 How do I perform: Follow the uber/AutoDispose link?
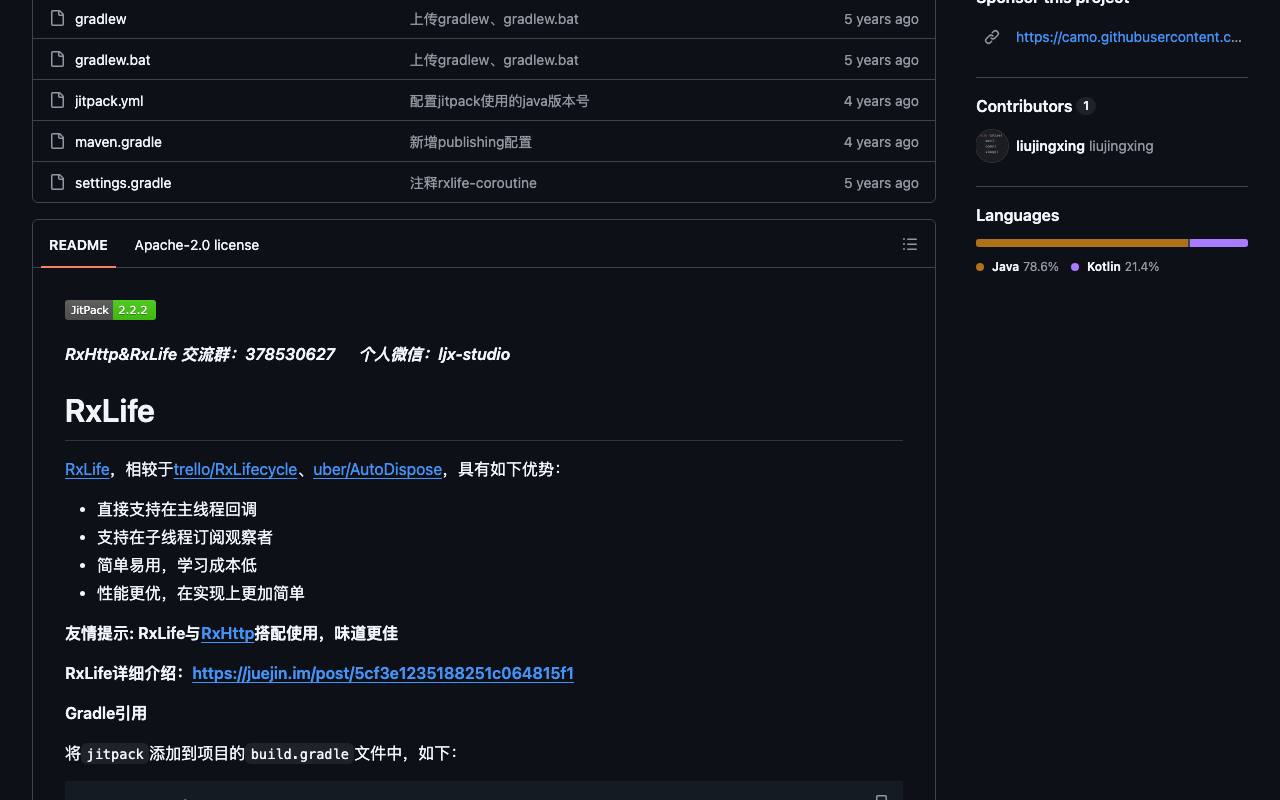[x=377, y=469]
